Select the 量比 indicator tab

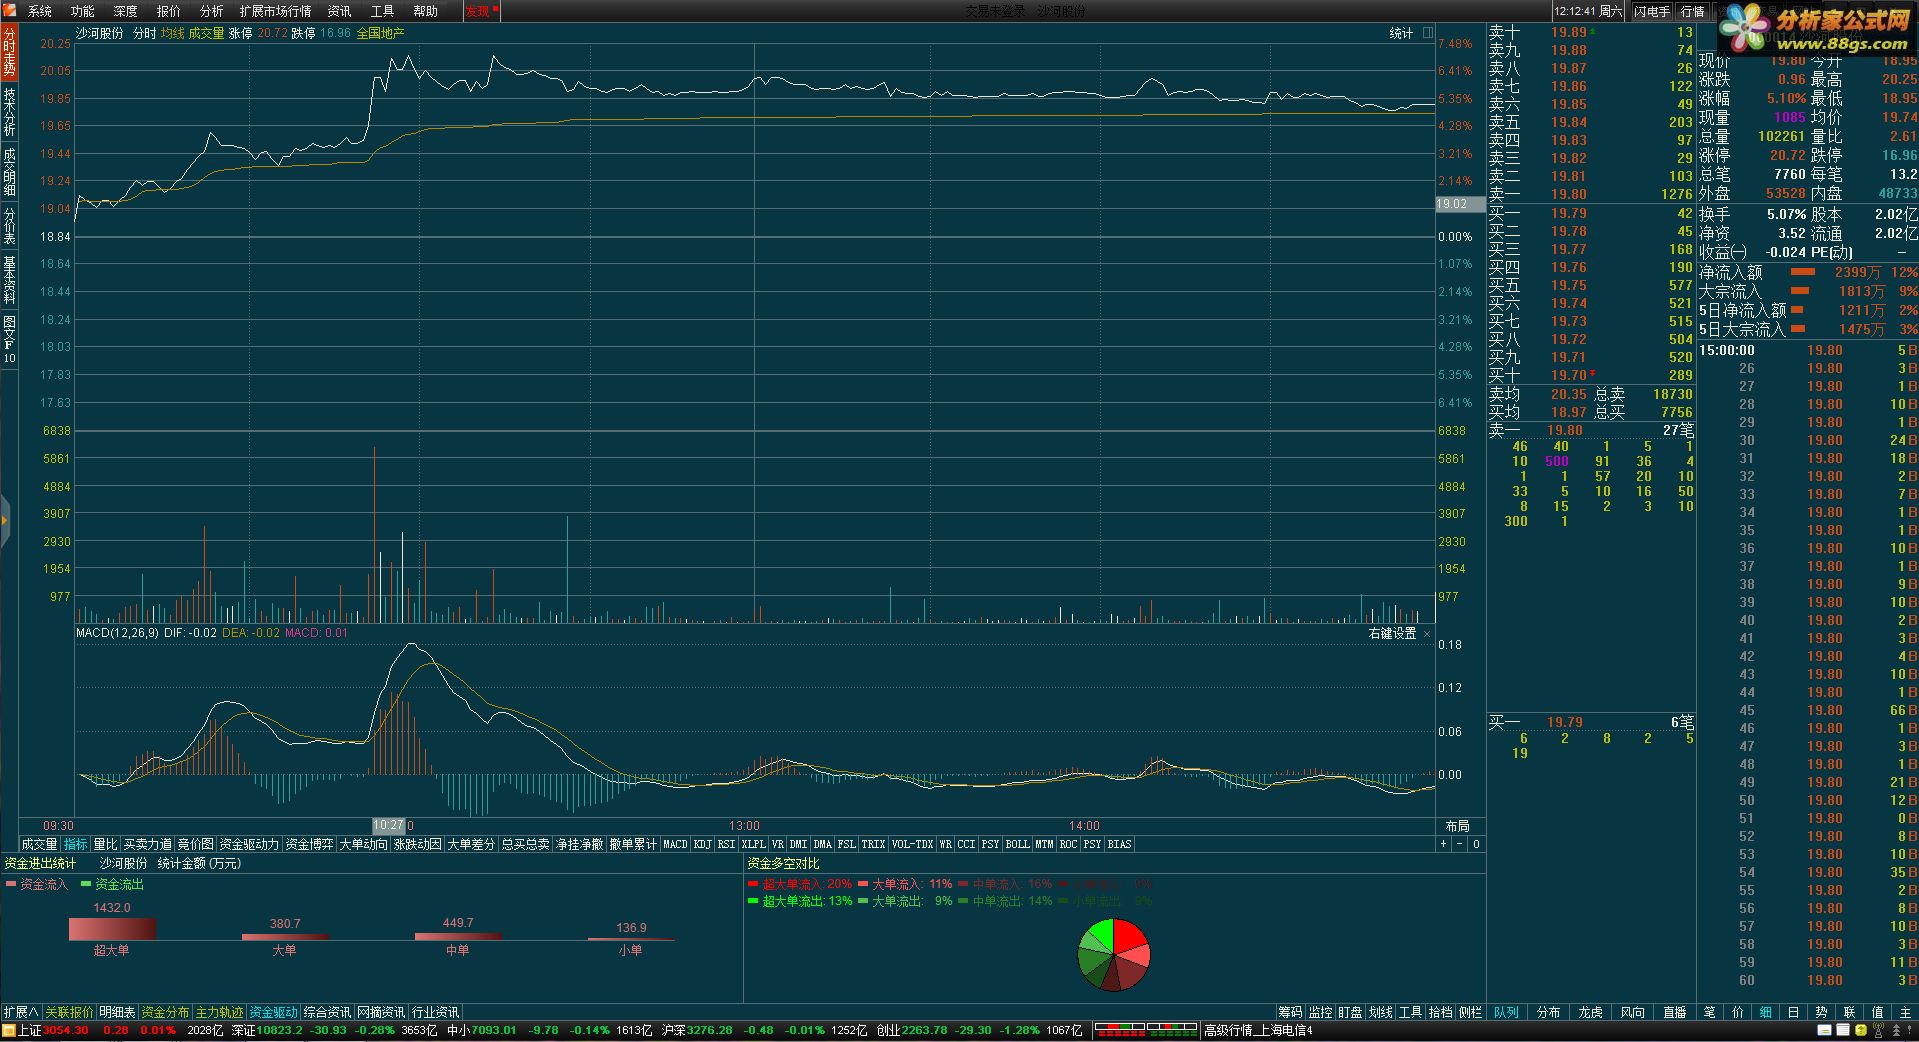pyautogui.click(x=105, y=844)
